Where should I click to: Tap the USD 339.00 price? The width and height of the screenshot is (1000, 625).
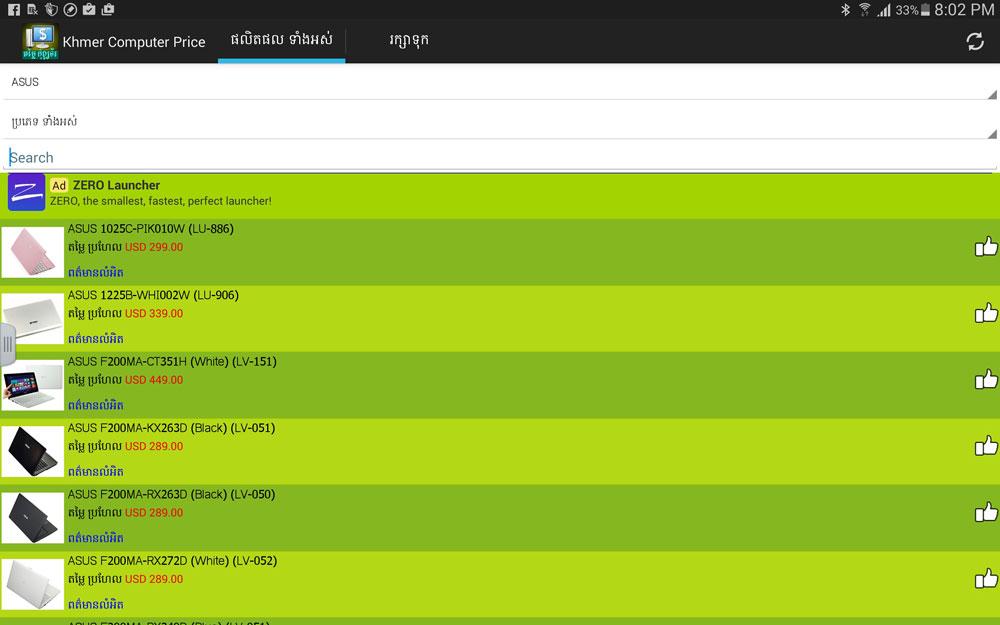coord(154,313)
